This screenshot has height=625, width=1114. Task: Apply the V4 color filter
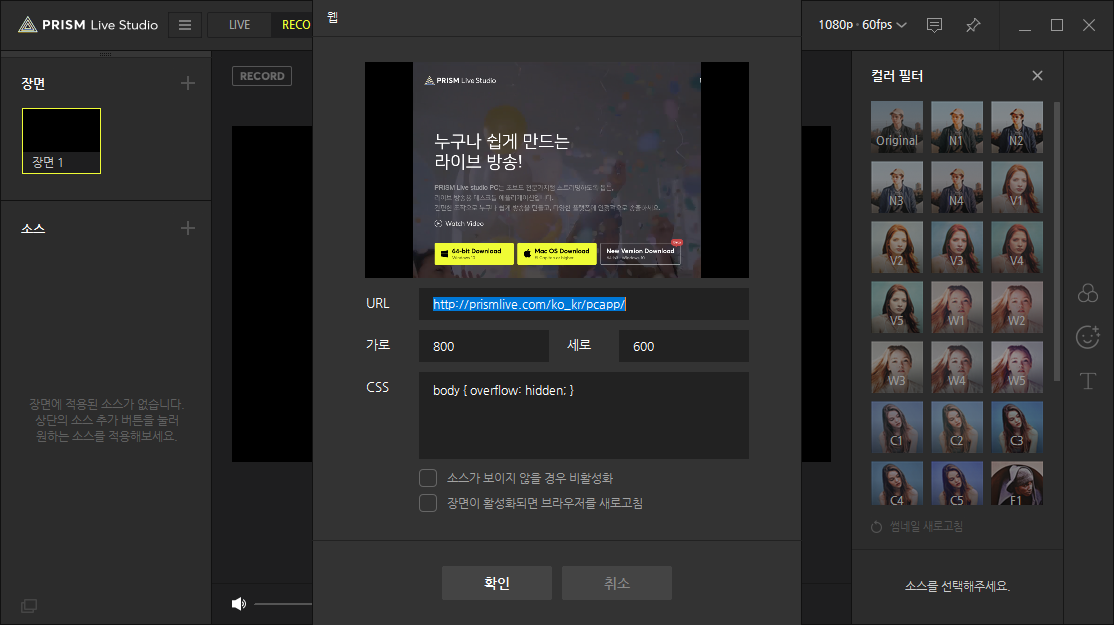point(1017,247)
